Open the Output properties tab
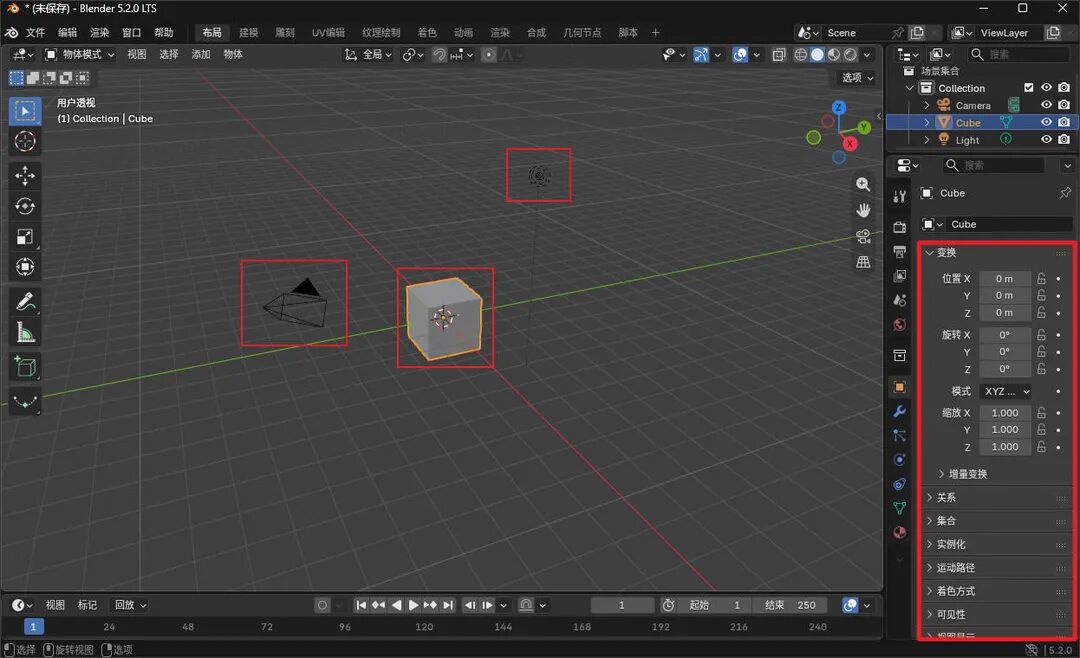Screen dimensions: 1080x658 [x=900, y=251]
